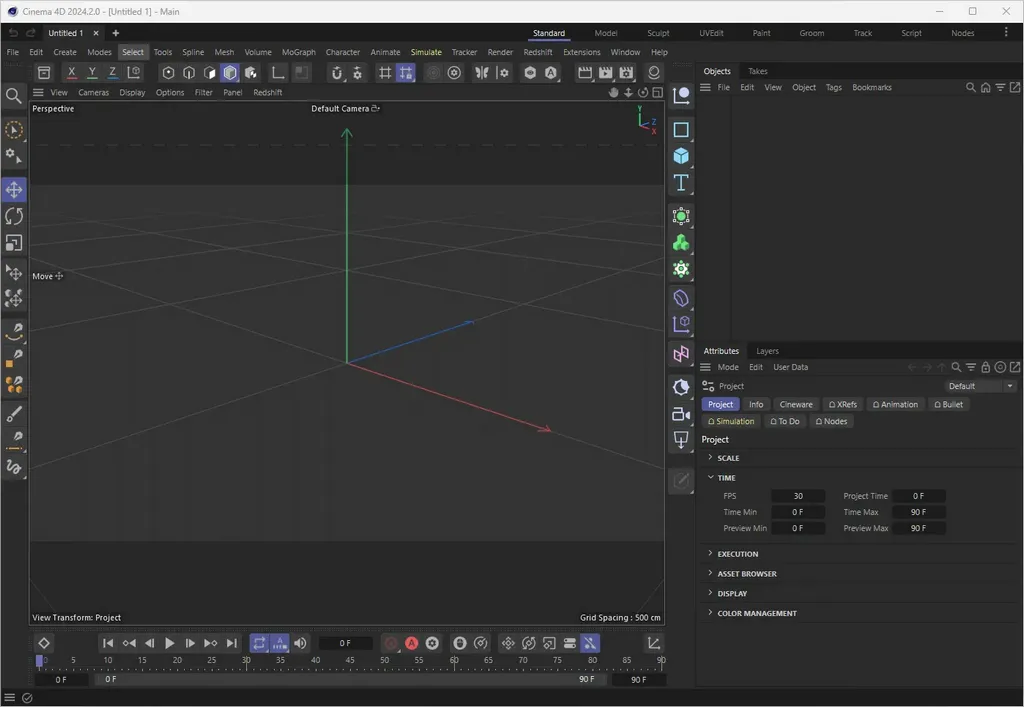Click timeline ruler at frame 45
This screenshot has width=1024, height=707.
[x=350, y=661]
